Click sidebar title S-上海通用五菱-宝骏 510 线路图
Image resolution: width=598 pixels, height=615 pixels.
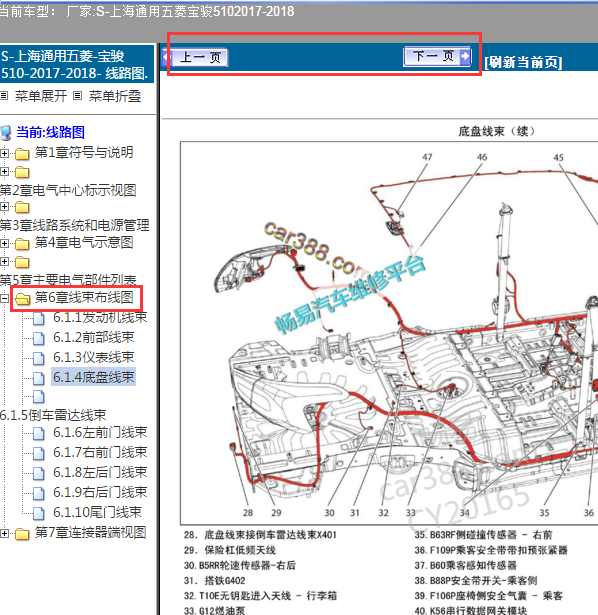coord(75,64)
